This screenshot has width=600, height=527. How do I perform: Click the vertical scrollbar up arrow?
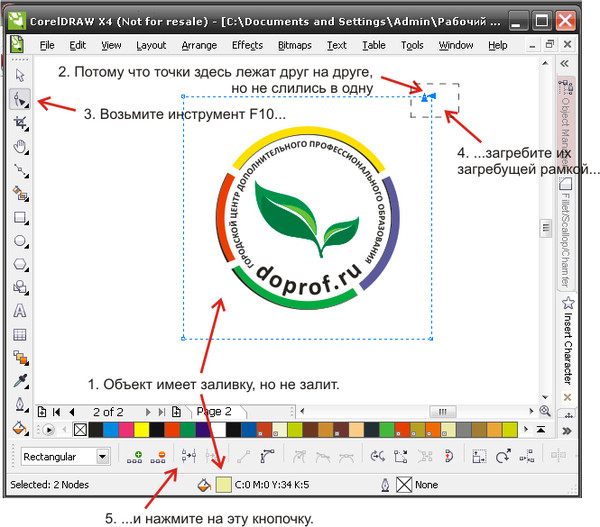[x=545, y=64]
